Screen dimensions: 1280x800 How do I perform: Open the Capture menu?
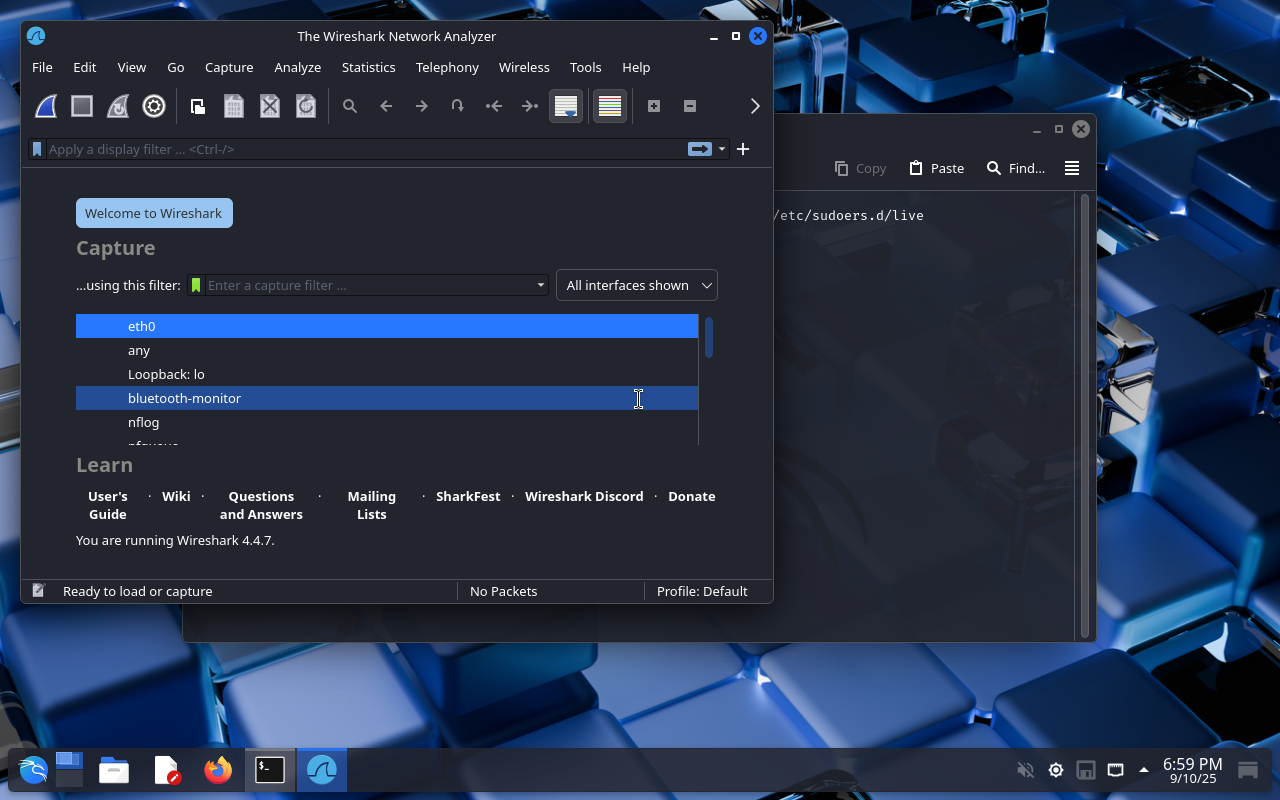point(229,67)
